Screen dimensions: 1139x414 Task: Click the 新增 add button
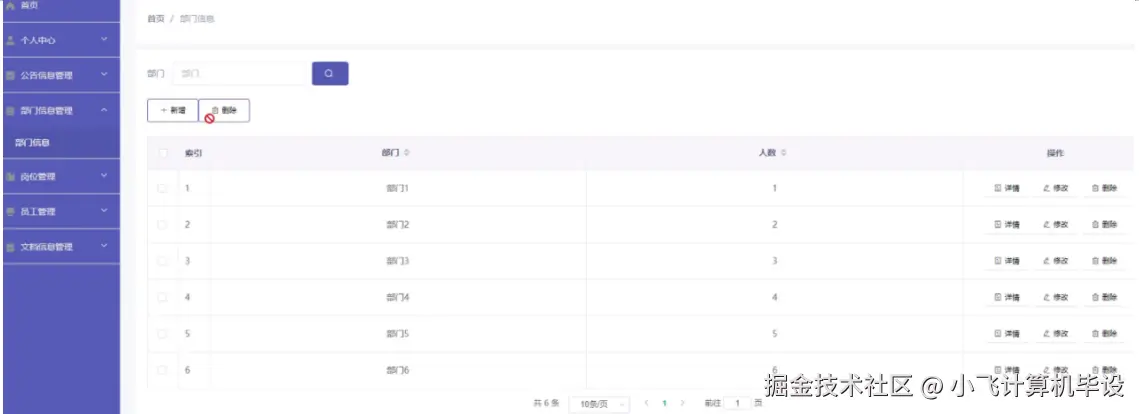[173, 110]
